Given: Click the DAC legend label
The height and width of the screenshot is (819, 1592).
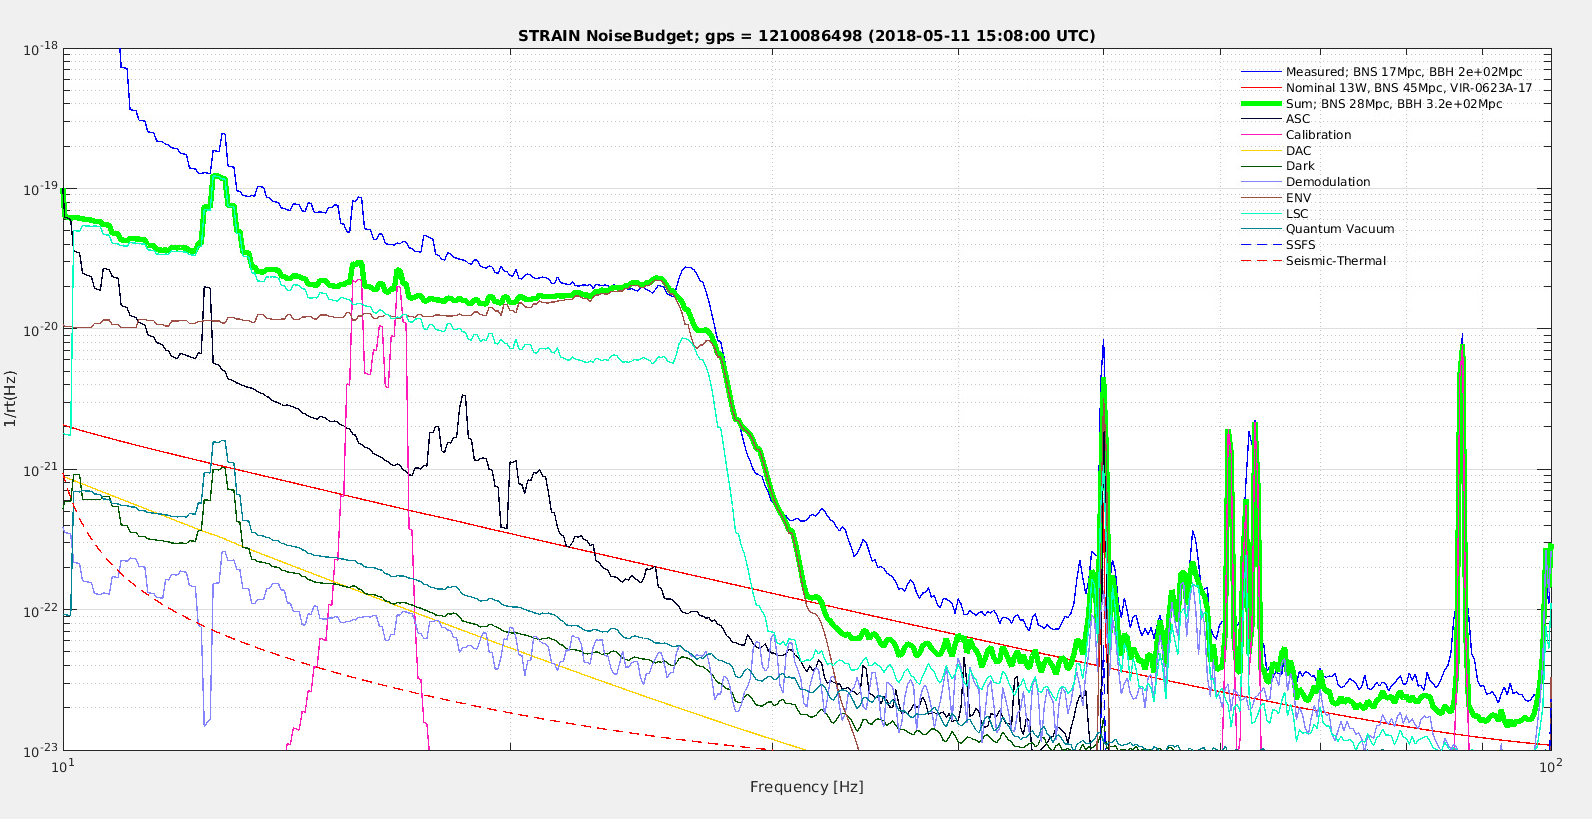Looking at the screenshot, I should [1298, 151].
